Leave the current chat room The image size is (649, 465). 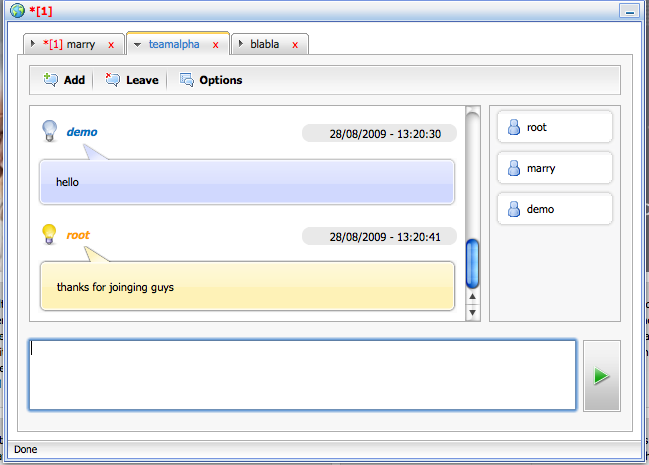132,80
